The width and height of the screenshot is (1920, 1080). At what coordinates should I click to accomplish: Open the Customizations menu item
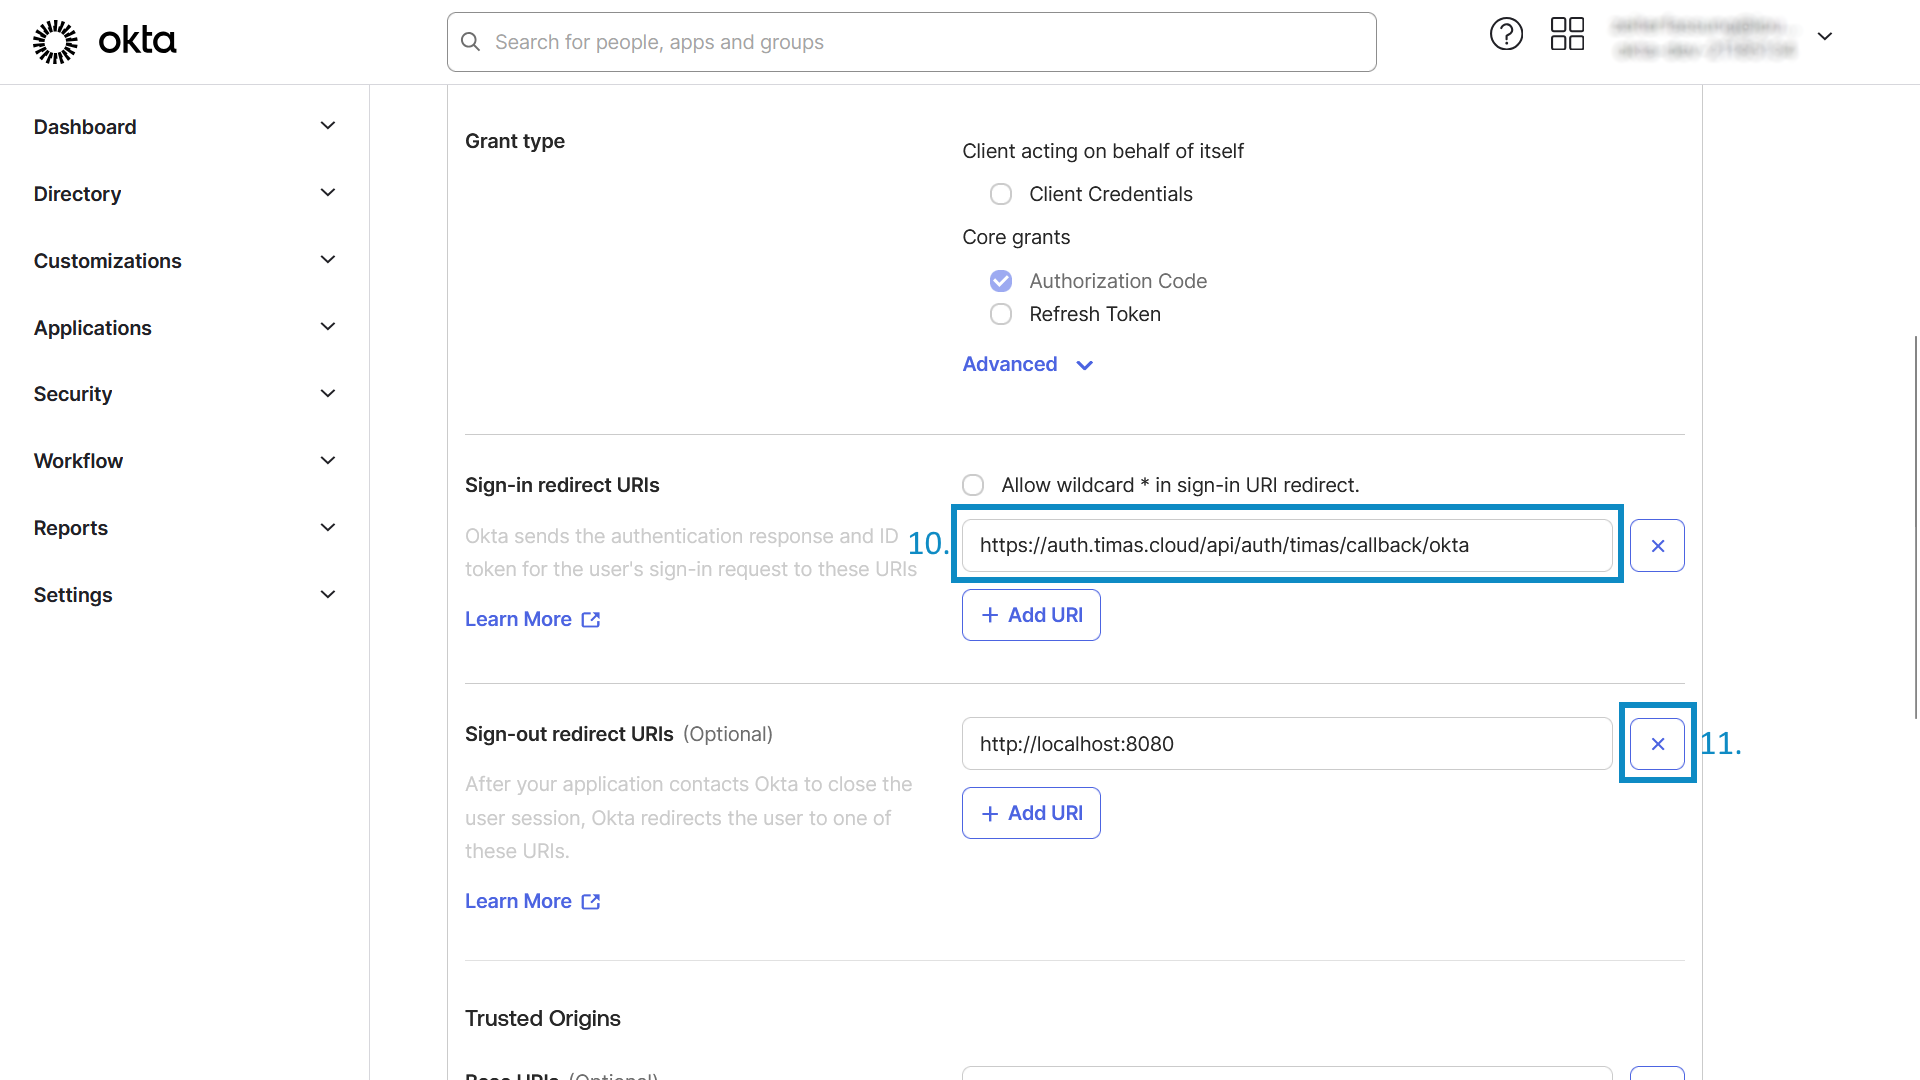pos(108,261)
